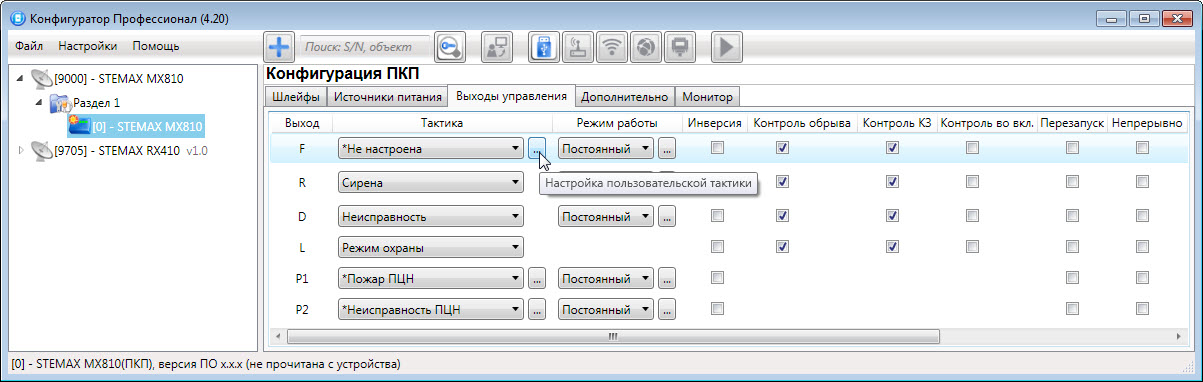Select the globe network connection icon
The image size is (1203, 382).
(647, 46)
